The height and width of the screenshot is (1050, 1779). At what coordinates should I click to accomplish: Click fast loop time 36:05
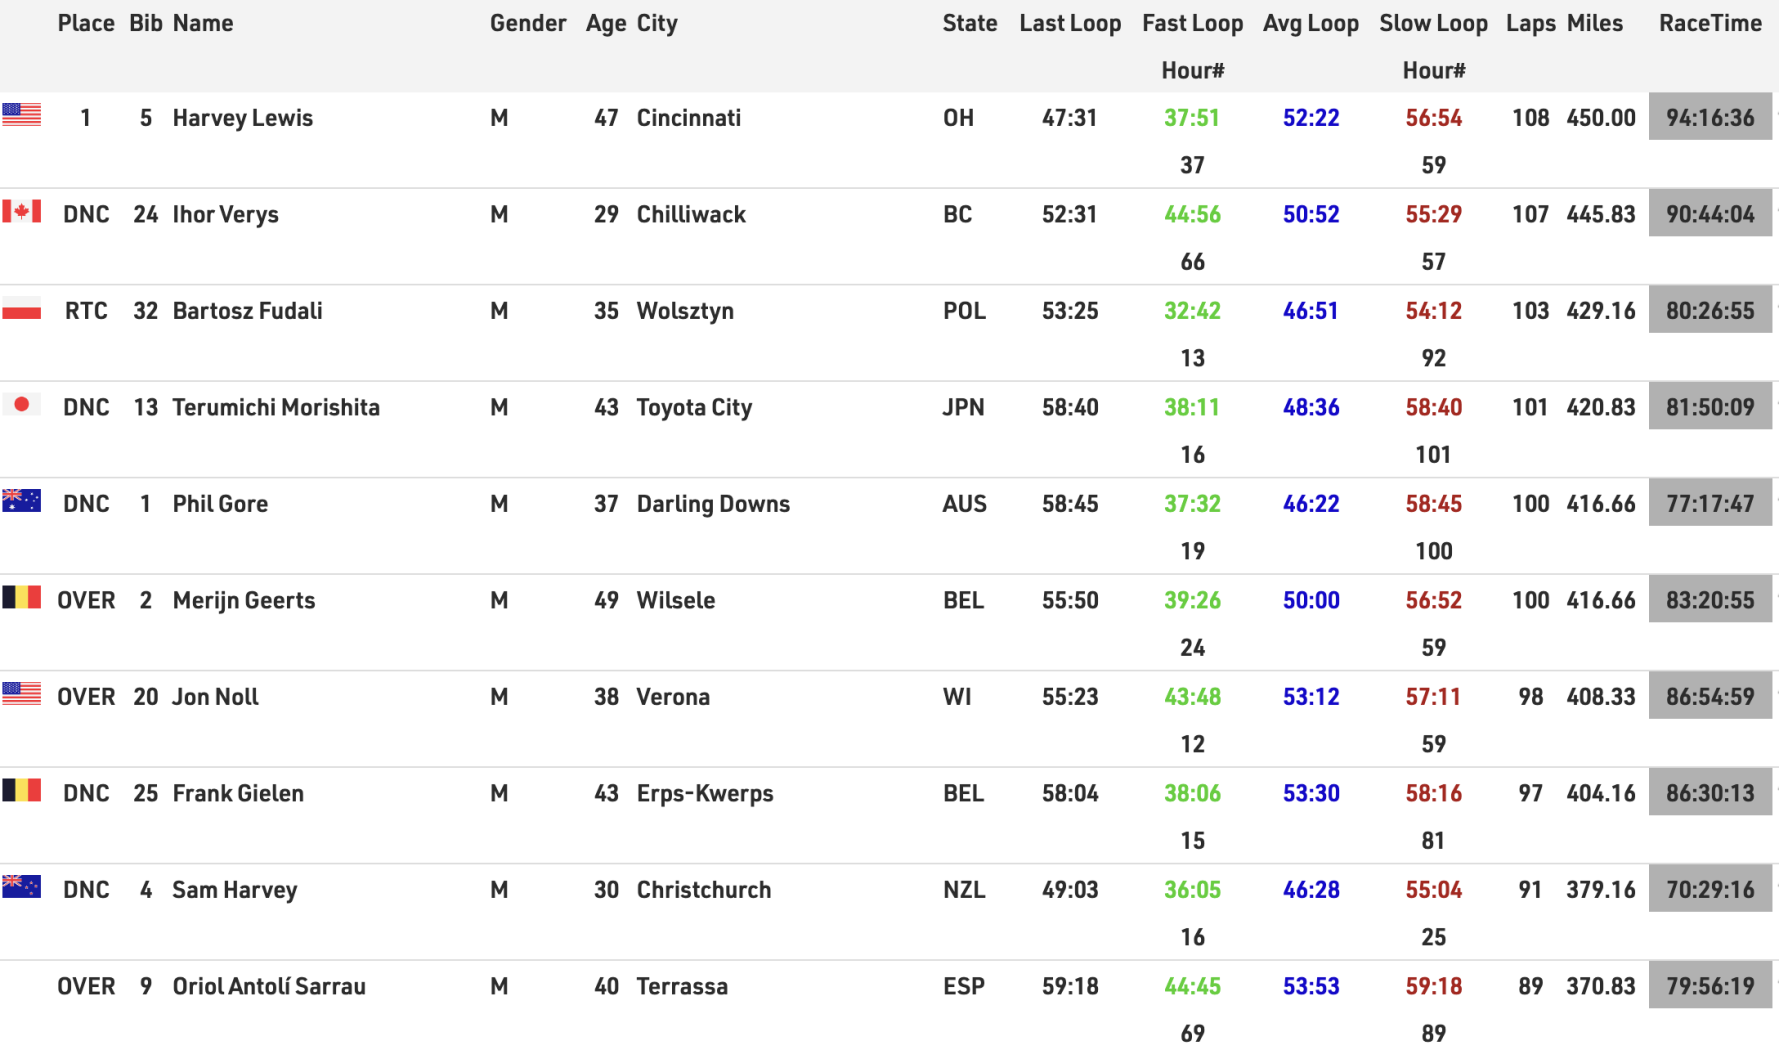coord(1192,889)
